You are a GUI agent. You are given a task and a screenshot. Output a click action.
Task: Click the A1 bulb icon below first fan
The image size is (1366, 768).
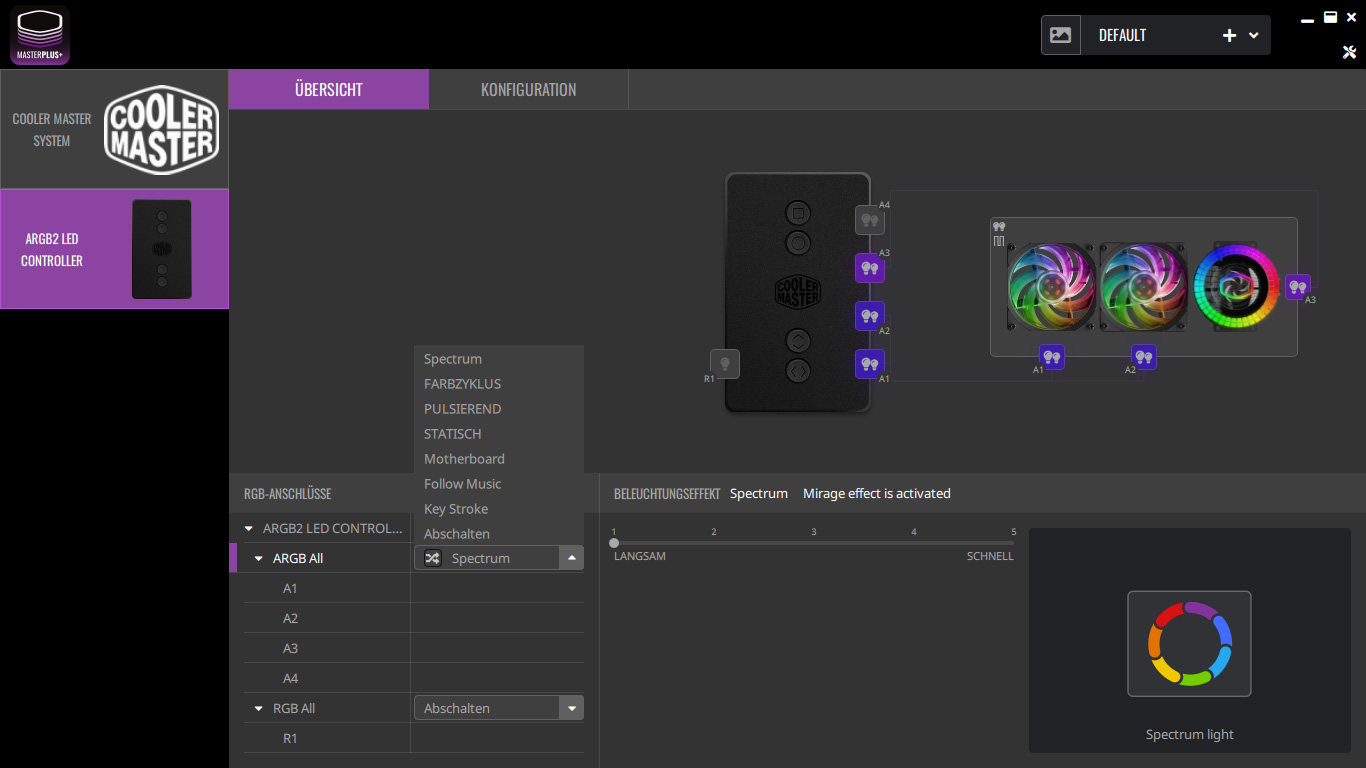(x=1052, y=356)
